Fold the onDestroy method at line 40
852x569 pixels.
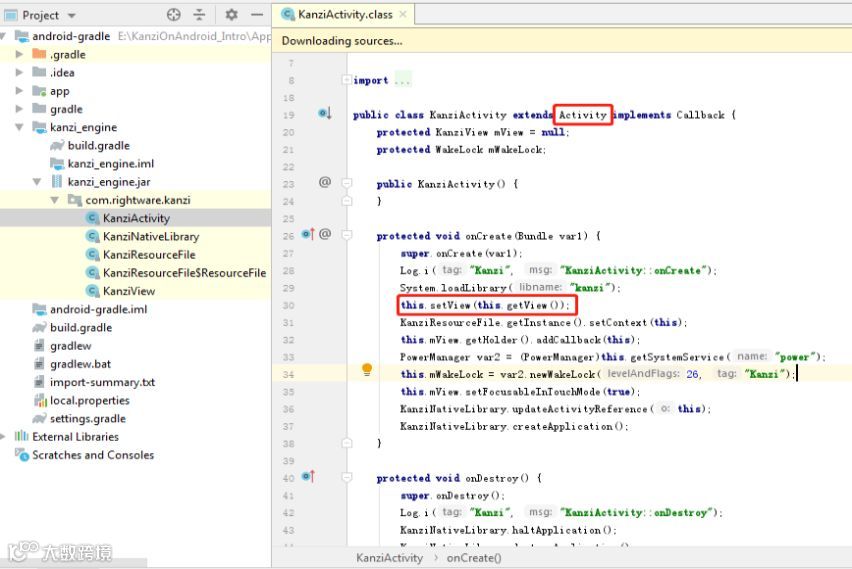(347, 478)
